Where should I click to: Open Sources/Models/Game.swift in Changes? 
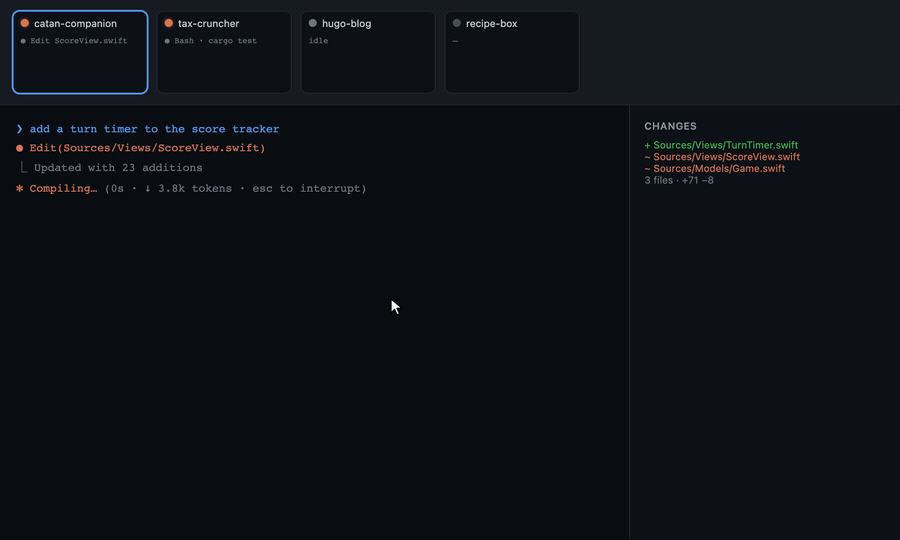click(715, 168)
